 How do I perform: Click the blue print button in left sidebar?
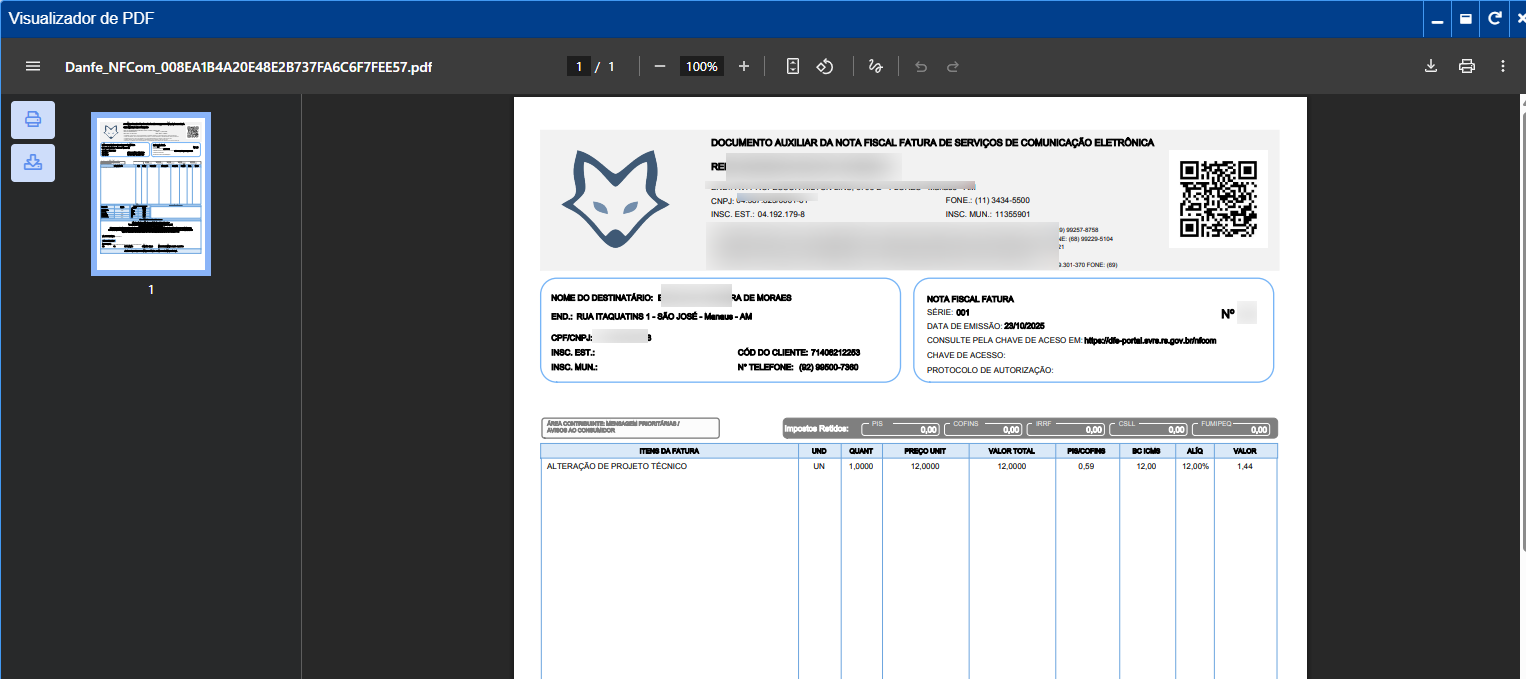point(33,120)
